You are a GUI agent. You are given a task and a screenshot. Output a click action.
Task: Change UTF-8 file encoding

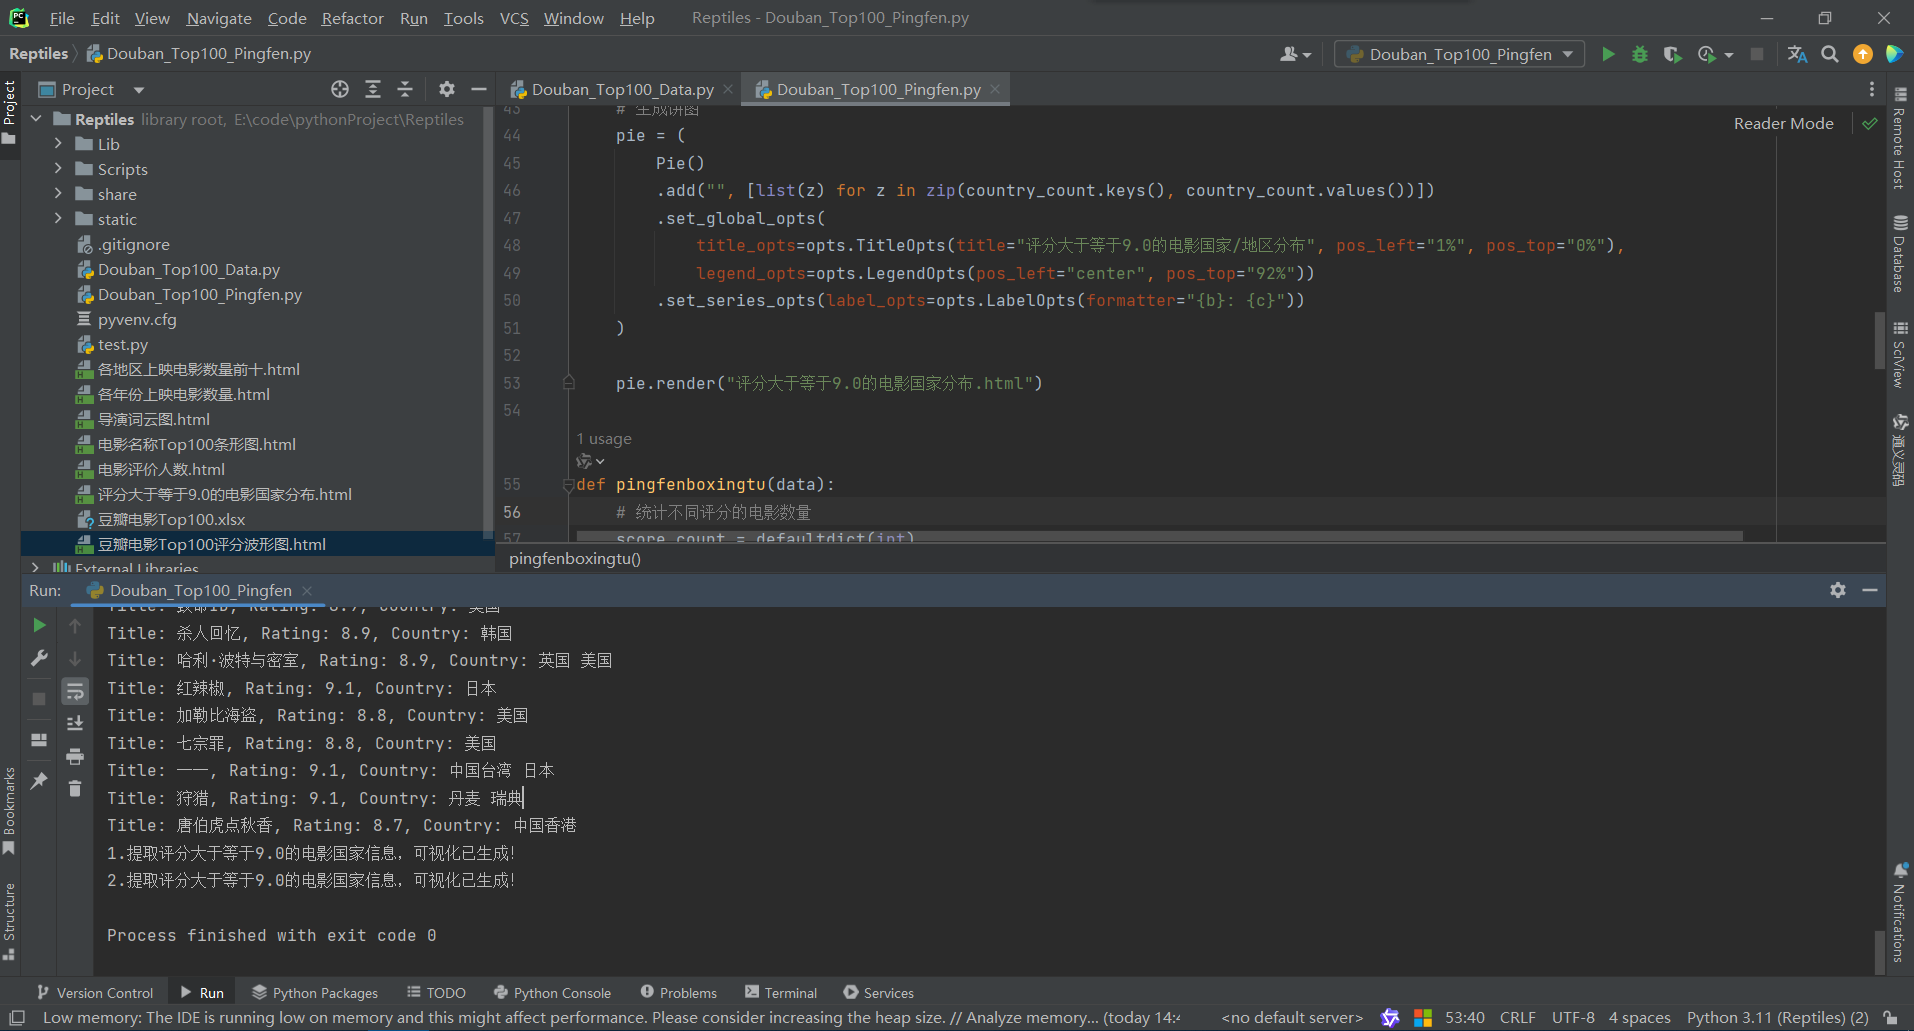pyautogui.click(x=1573, y=1017)
